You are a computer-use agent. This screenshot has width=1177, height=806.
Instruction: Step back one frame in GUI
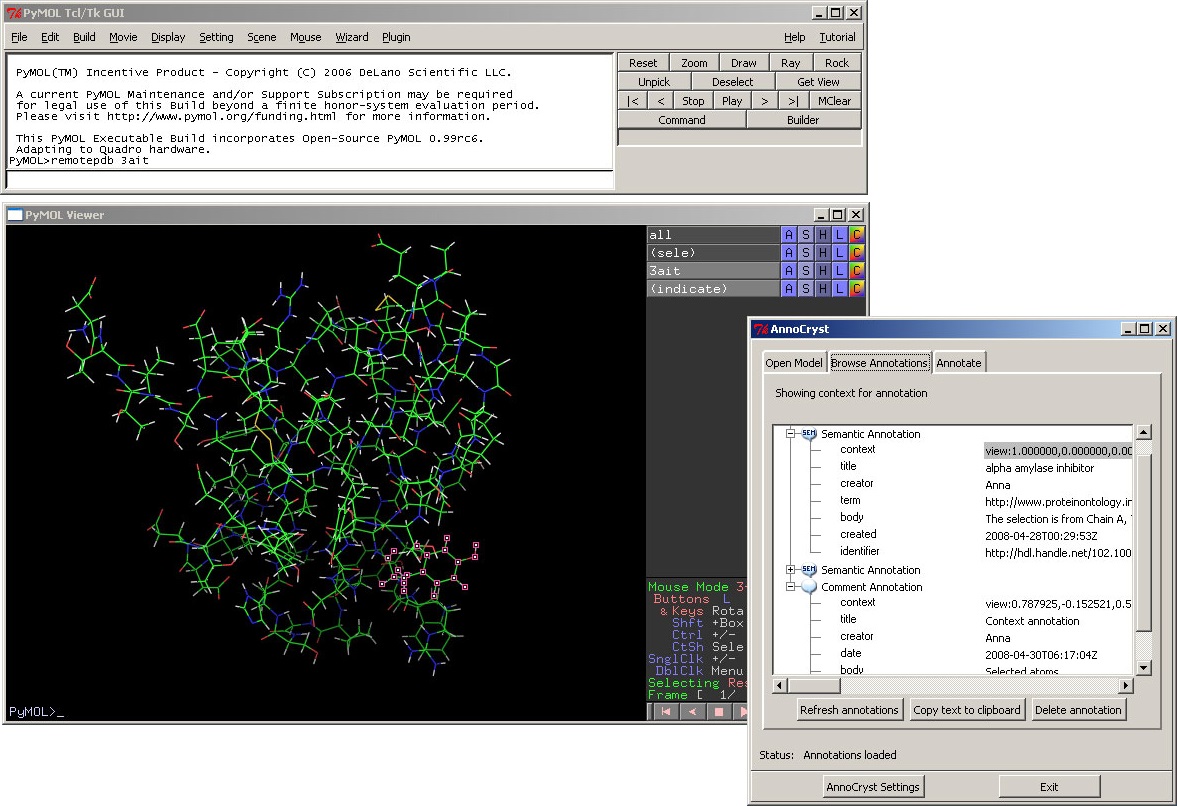point(661,101)
